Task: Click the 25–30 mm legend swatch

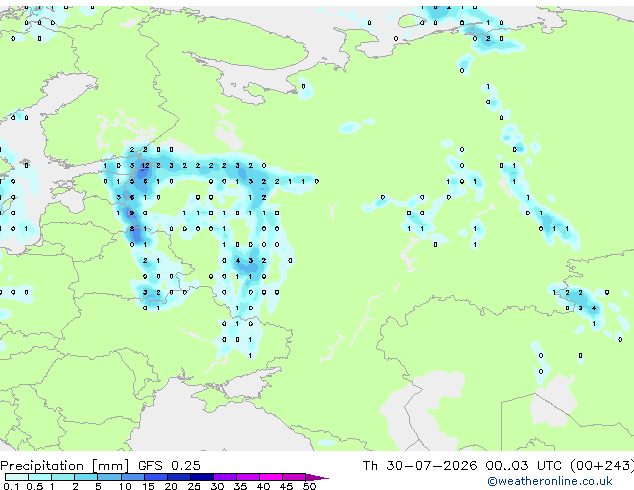Action: pyautogui.click(x=201, y=477)
